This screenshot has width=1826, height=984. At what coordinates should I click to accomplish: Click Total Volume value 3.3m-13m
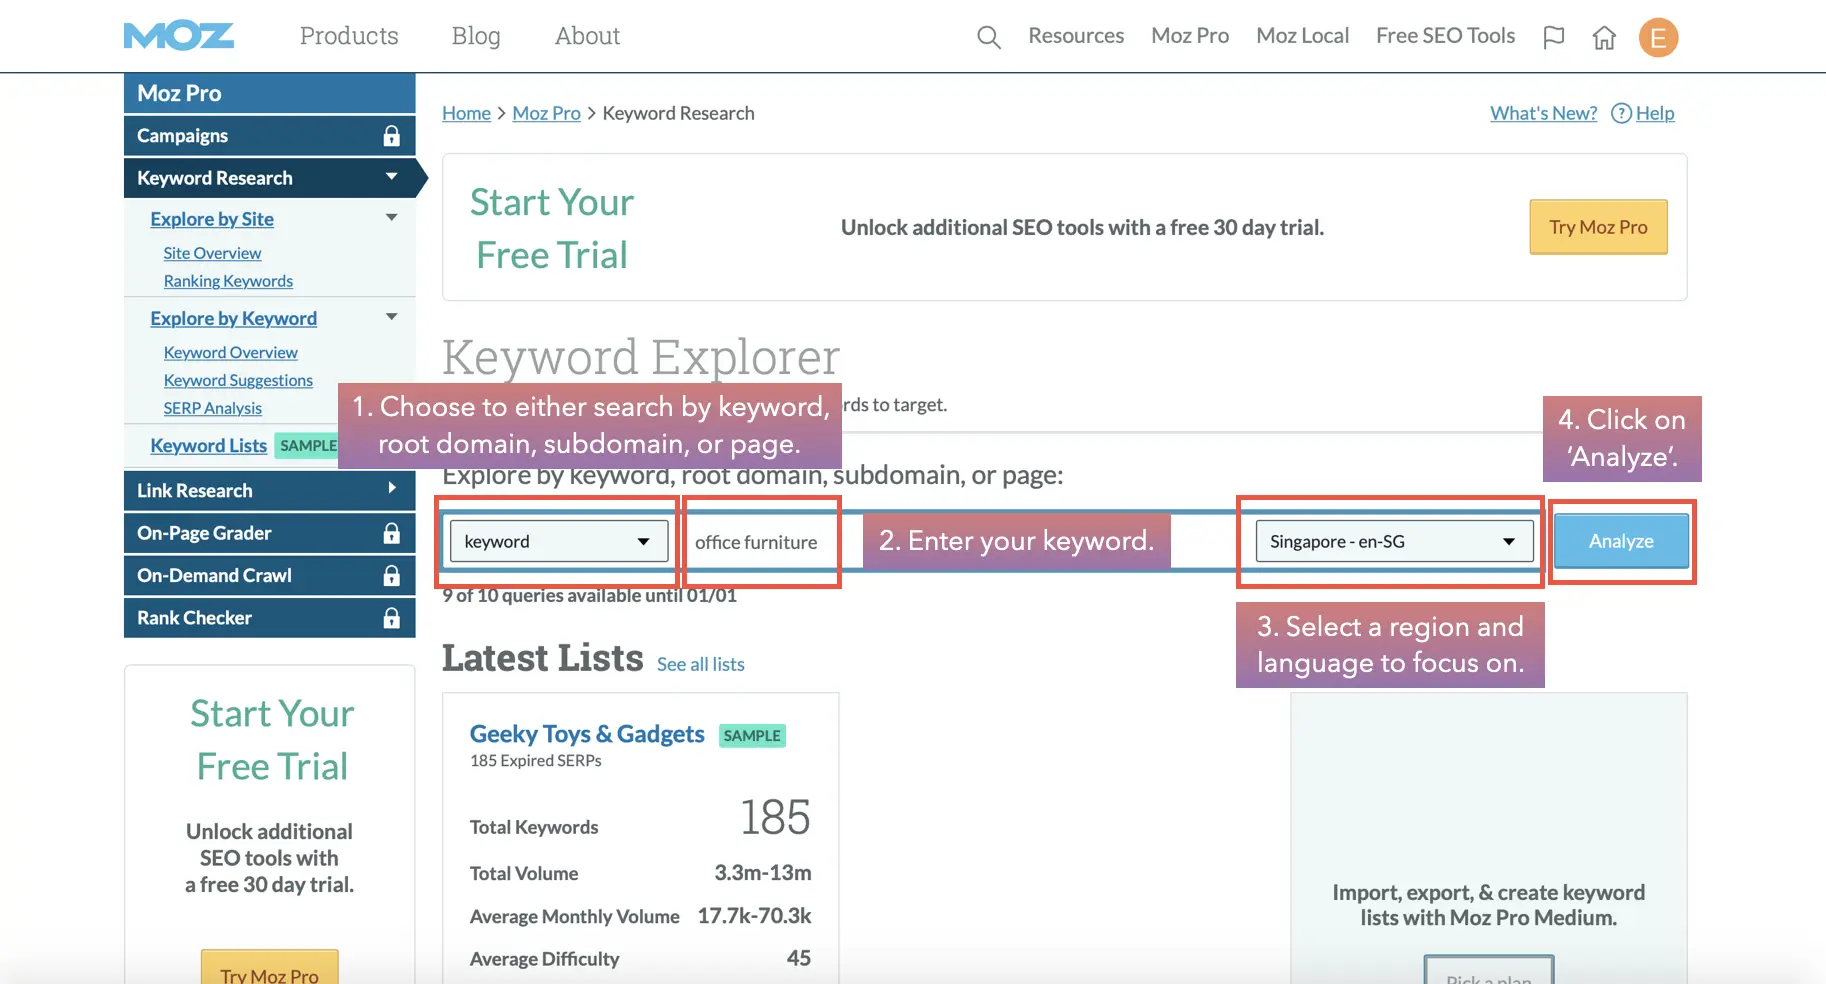pos(763,873)
